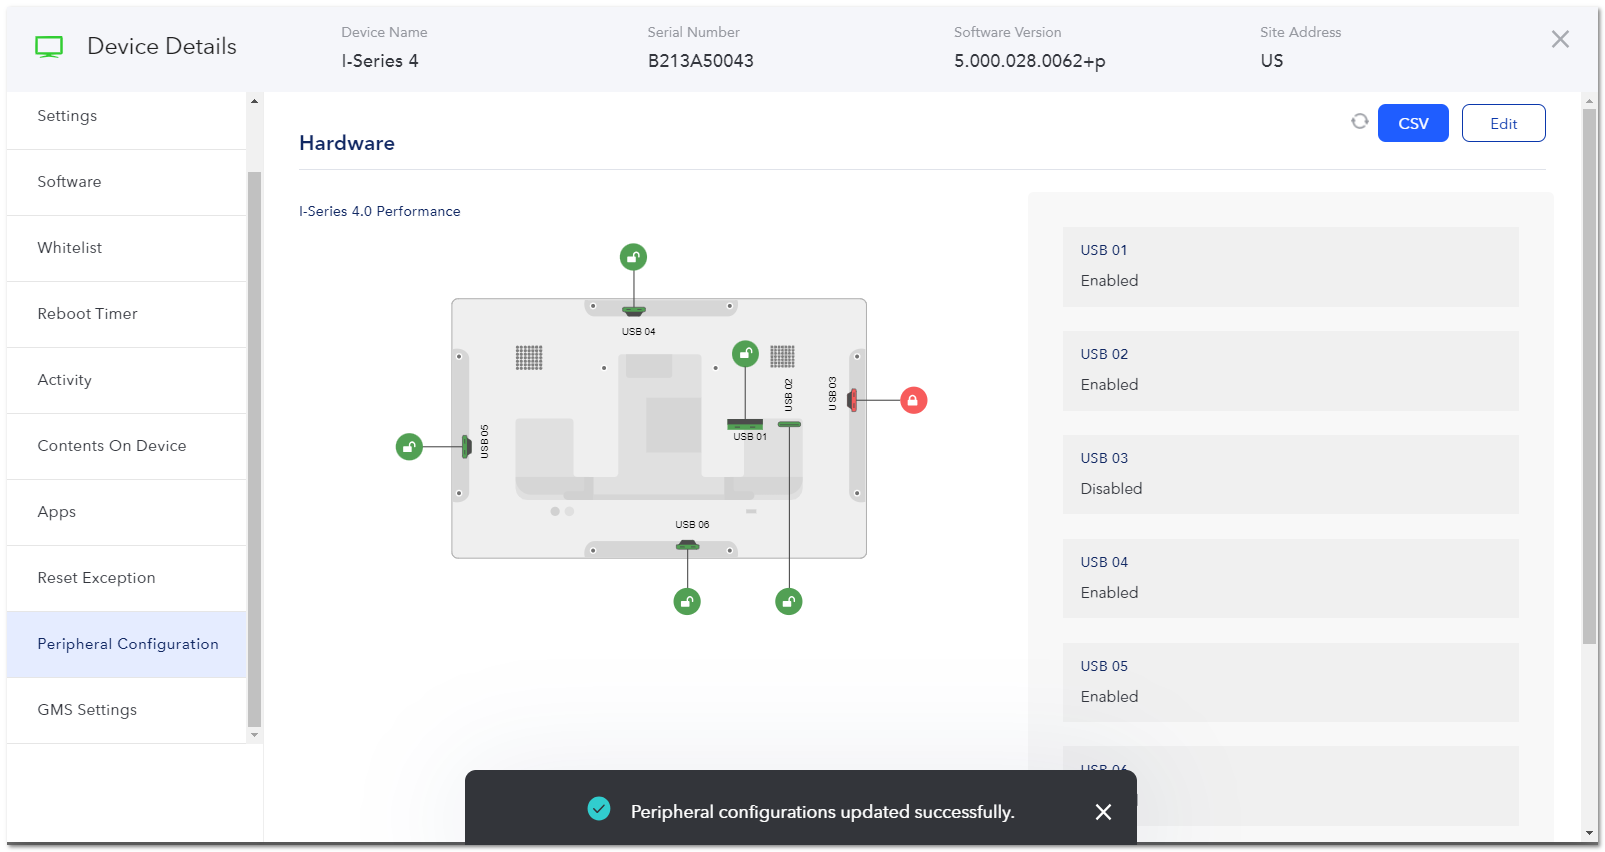Click the I-Series 4.0 Performance label
This screenshot has height=852, width=1605.
tap(380, 211)
